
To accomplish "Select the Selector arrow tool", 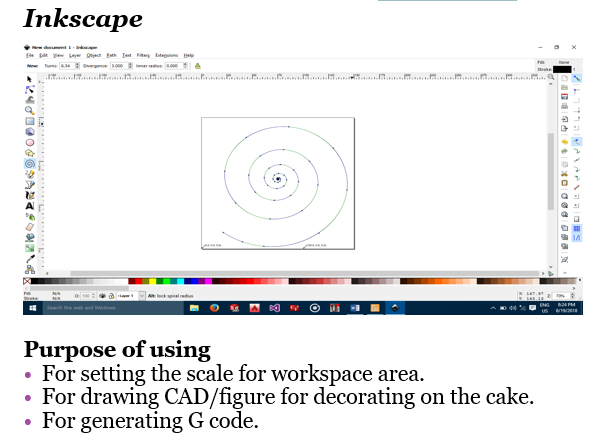I will (x=29, y=79).
